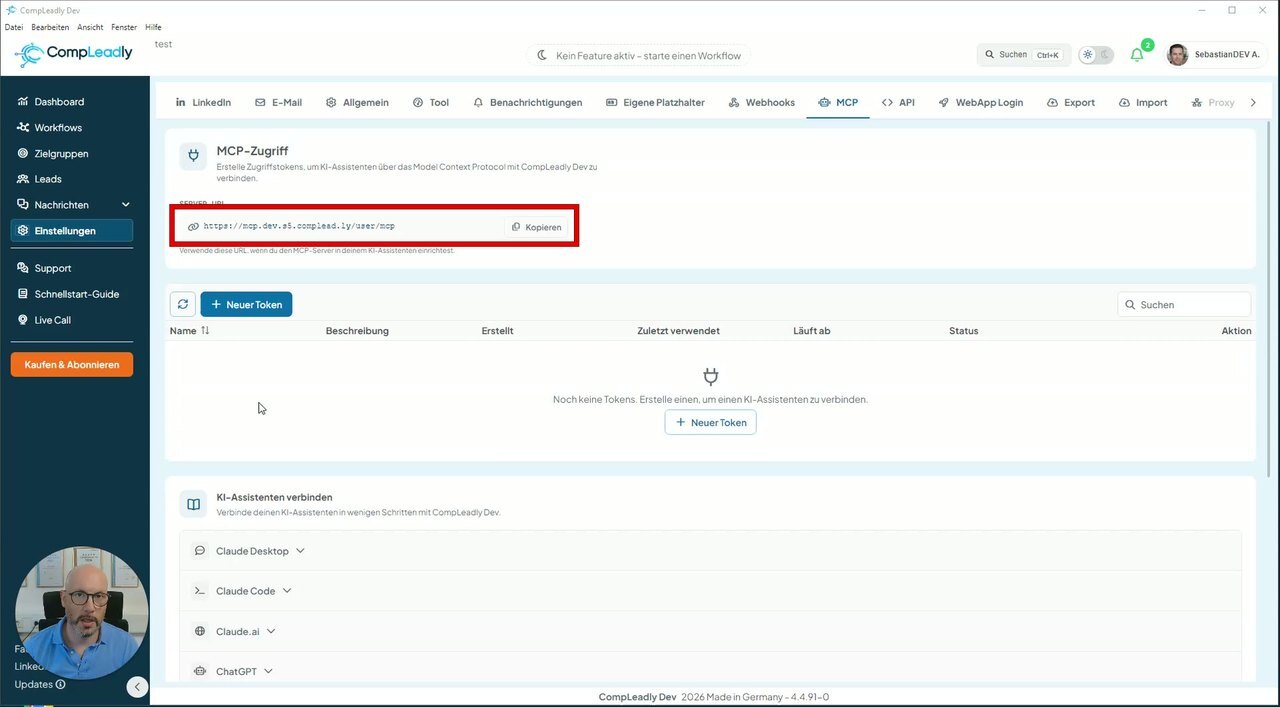Click the Erstellt column header
The image size is (1280, 707).
pos(497,330)
